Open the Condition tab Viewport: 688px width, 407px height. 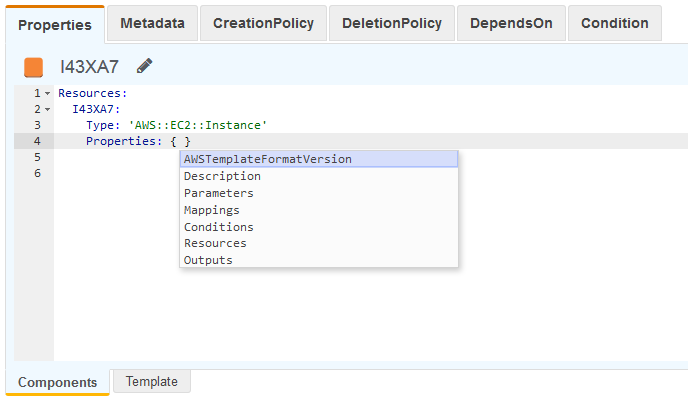614,23
